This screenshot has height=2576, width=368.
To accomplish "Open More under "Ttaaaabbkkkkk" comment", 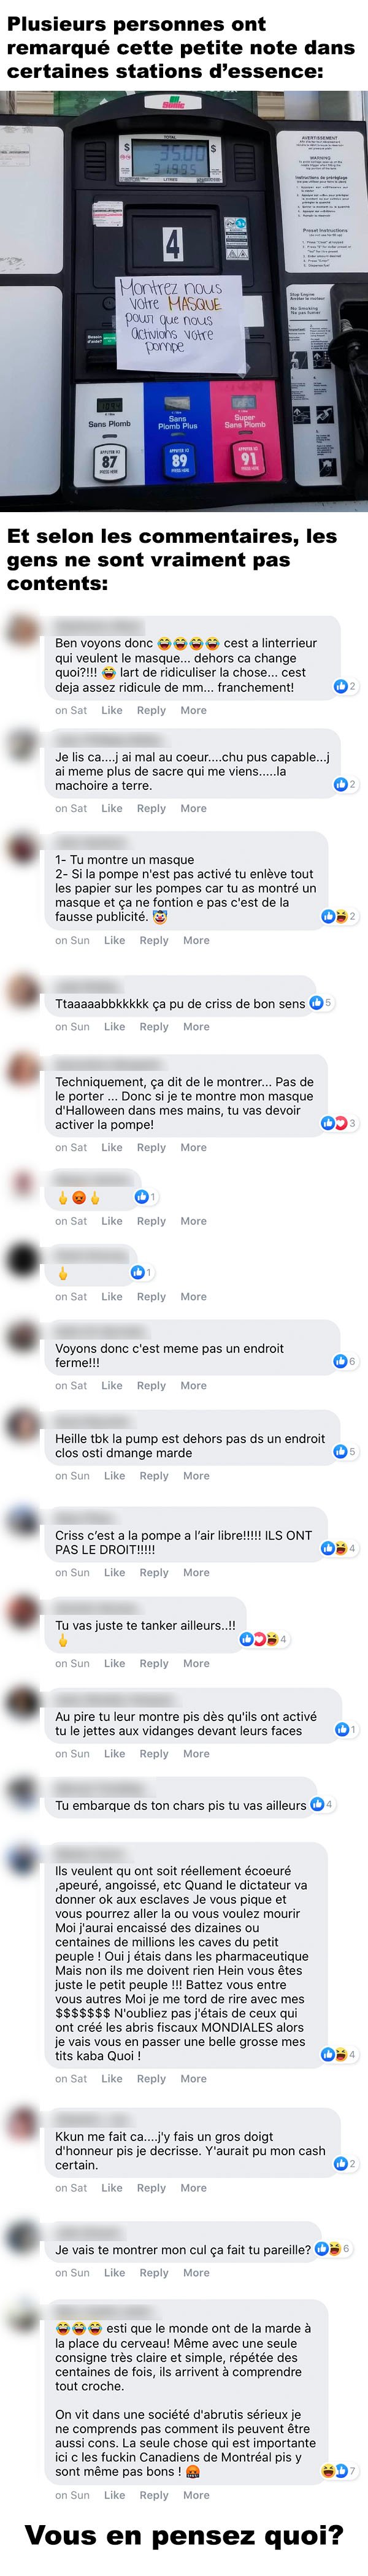I will [196, 1027].
